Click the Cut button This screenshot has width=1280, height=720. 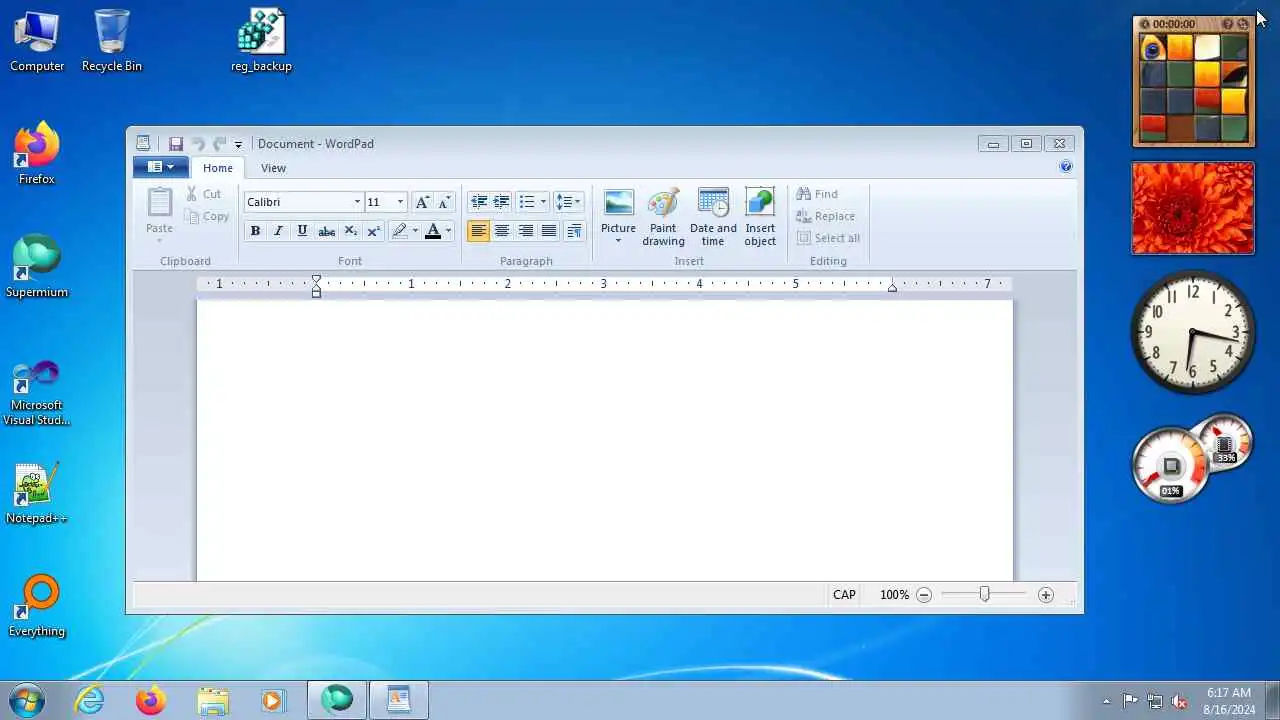click(x=203, y=194)
